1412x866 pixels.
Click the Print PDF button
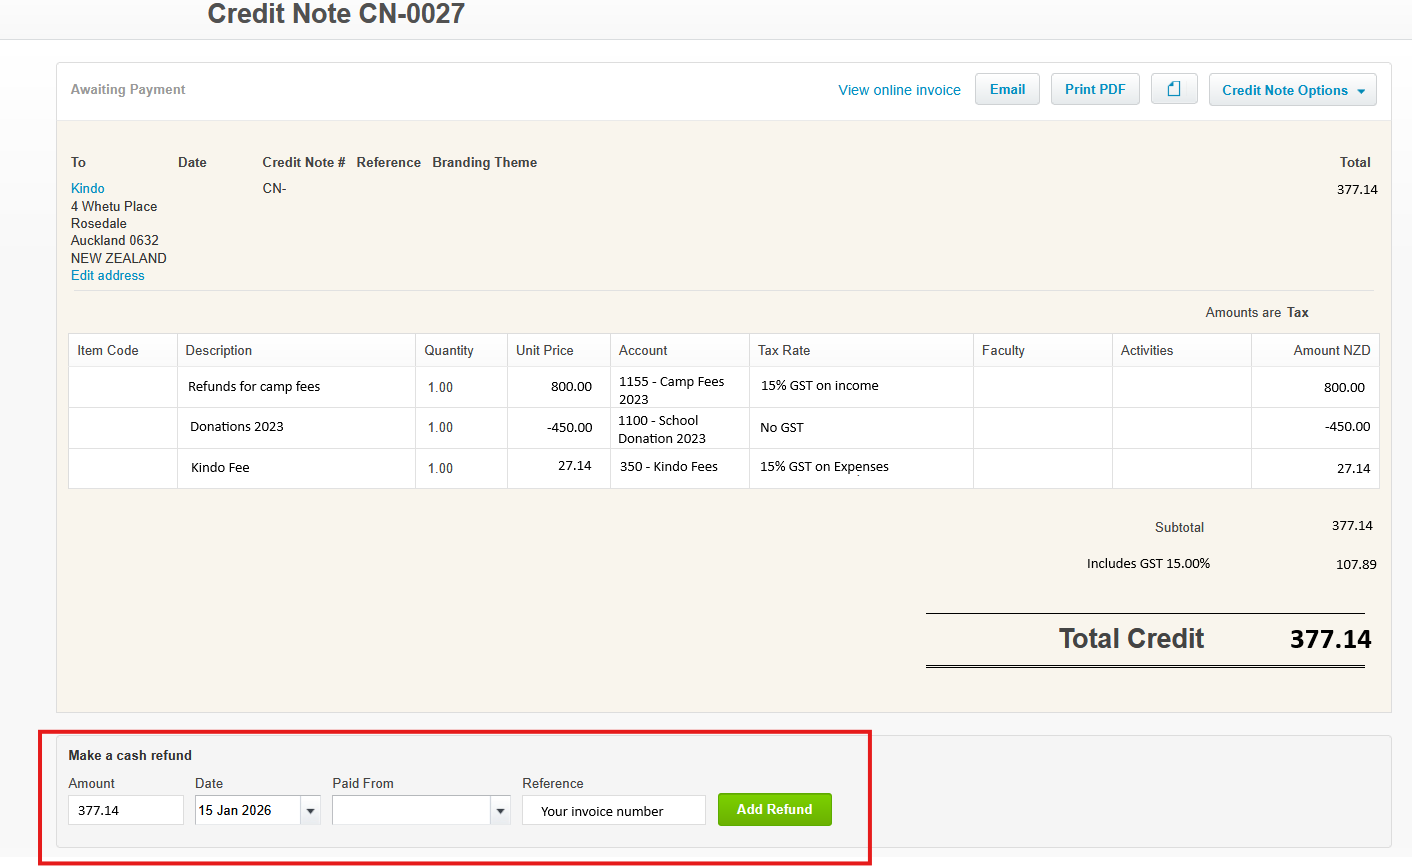[1095, 89]
